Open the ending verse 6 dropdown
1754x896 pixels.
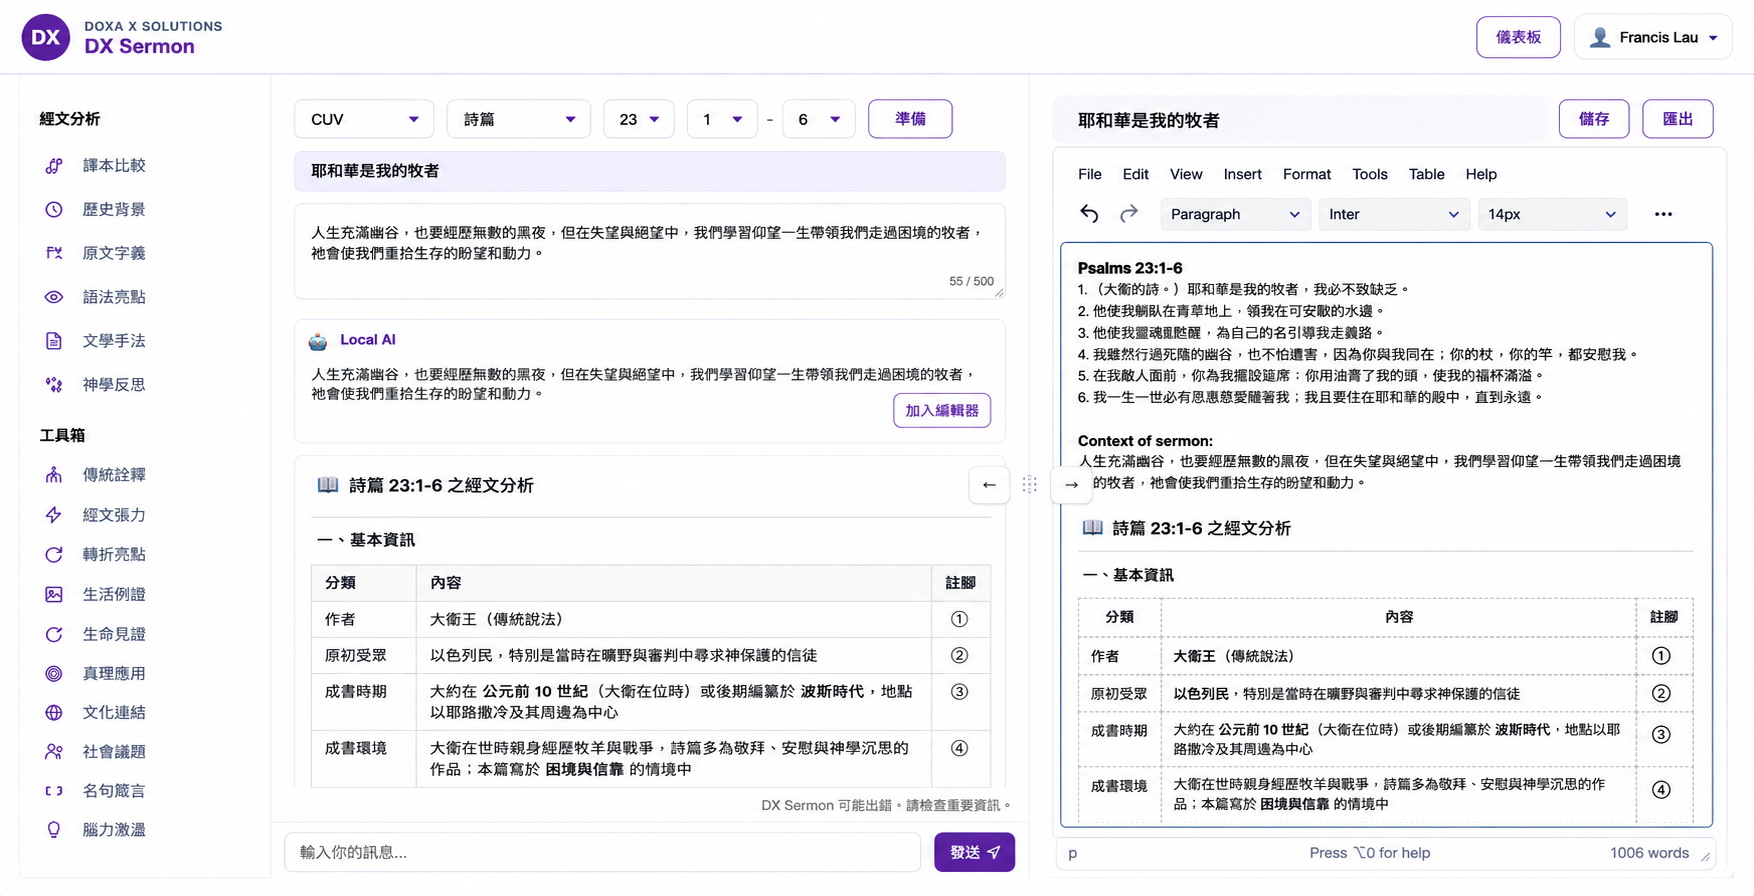click(x=818, y=119)
